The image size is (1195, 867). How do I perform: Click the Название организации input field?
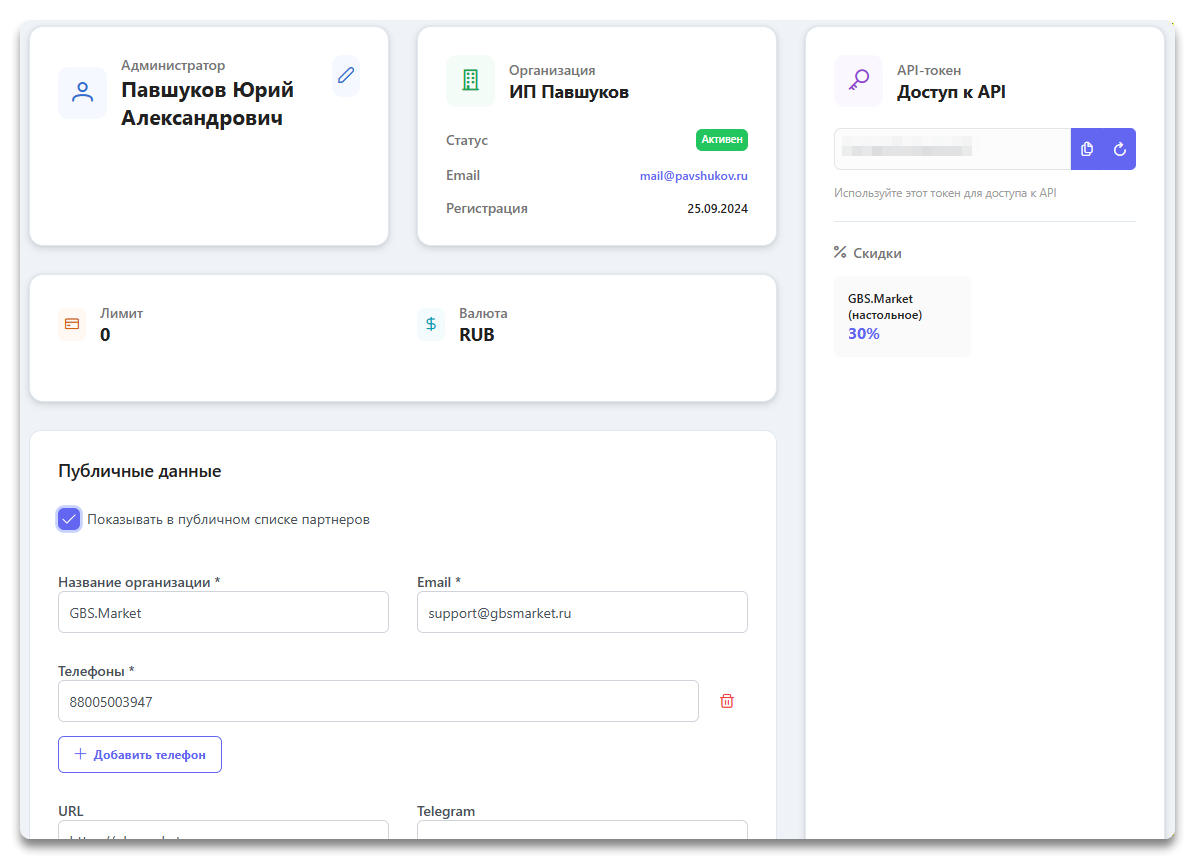[x=223, y=613]
